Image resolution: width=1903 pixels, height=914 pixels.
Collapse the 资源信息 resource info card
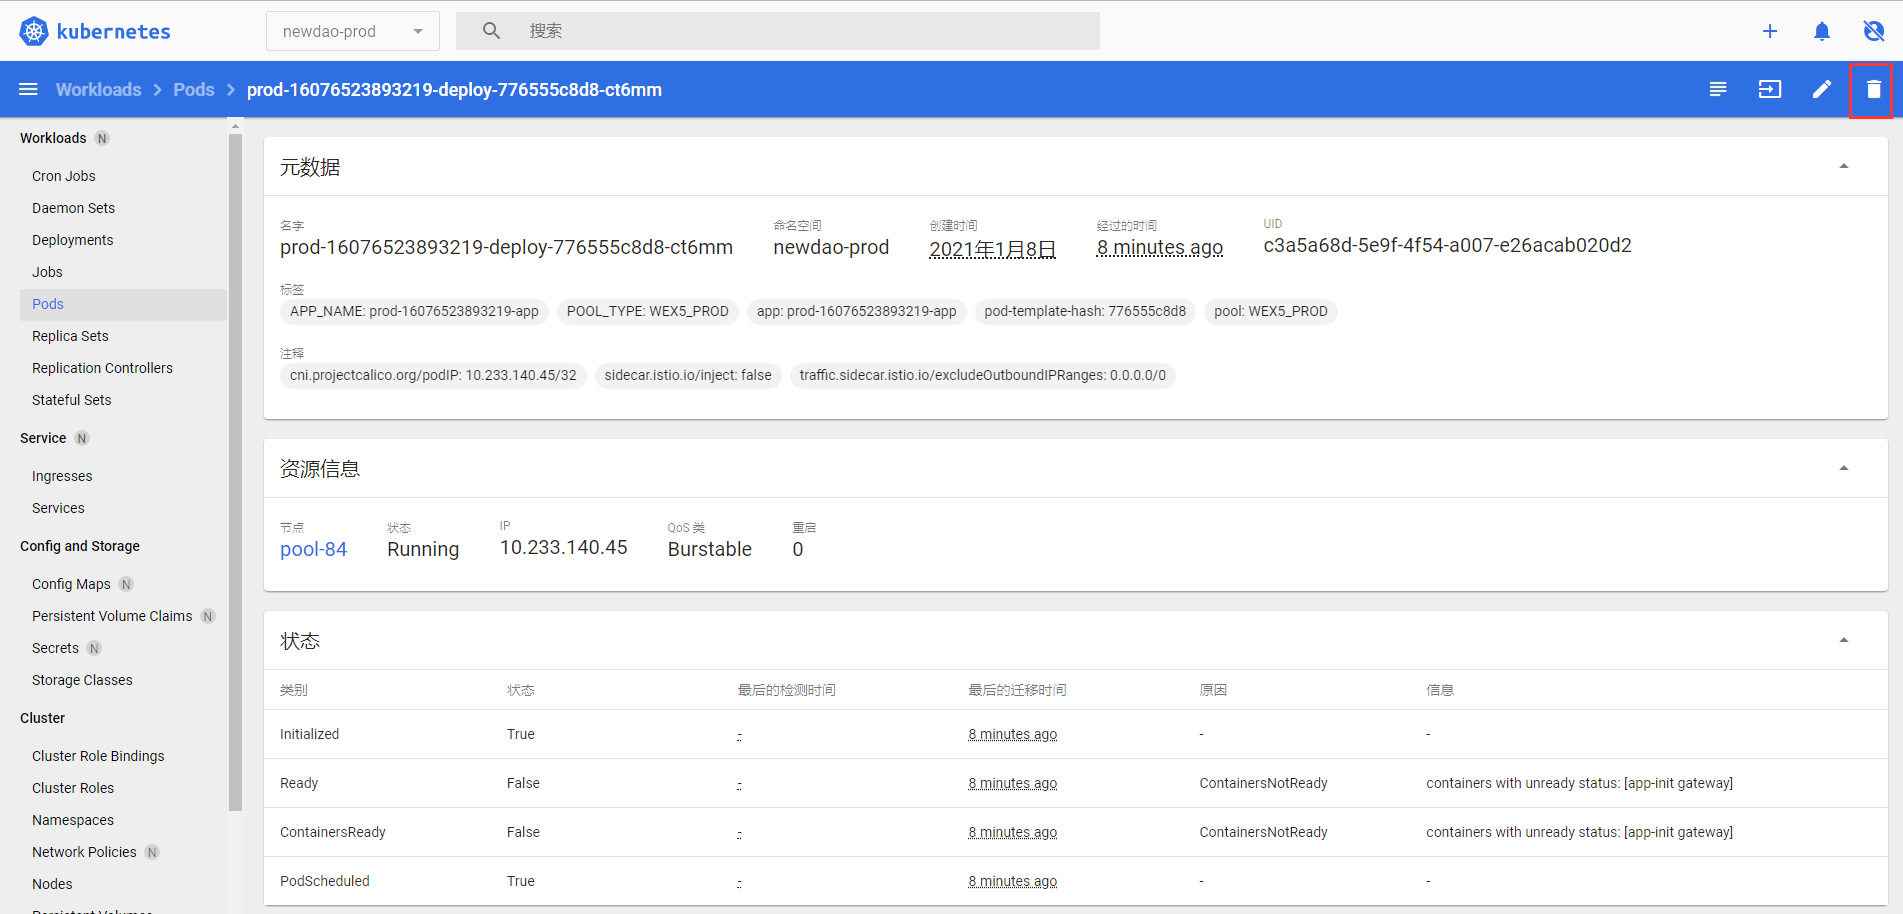[1844, 468]
